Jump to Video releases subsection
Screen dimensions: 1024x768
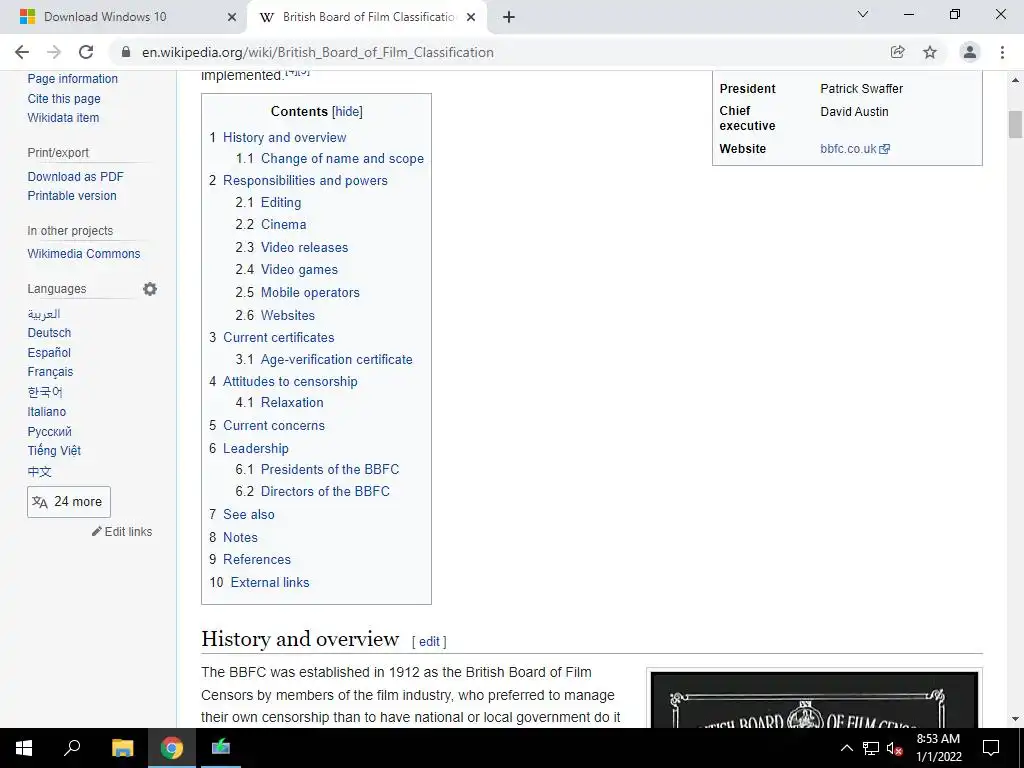(x=304, y=248)
